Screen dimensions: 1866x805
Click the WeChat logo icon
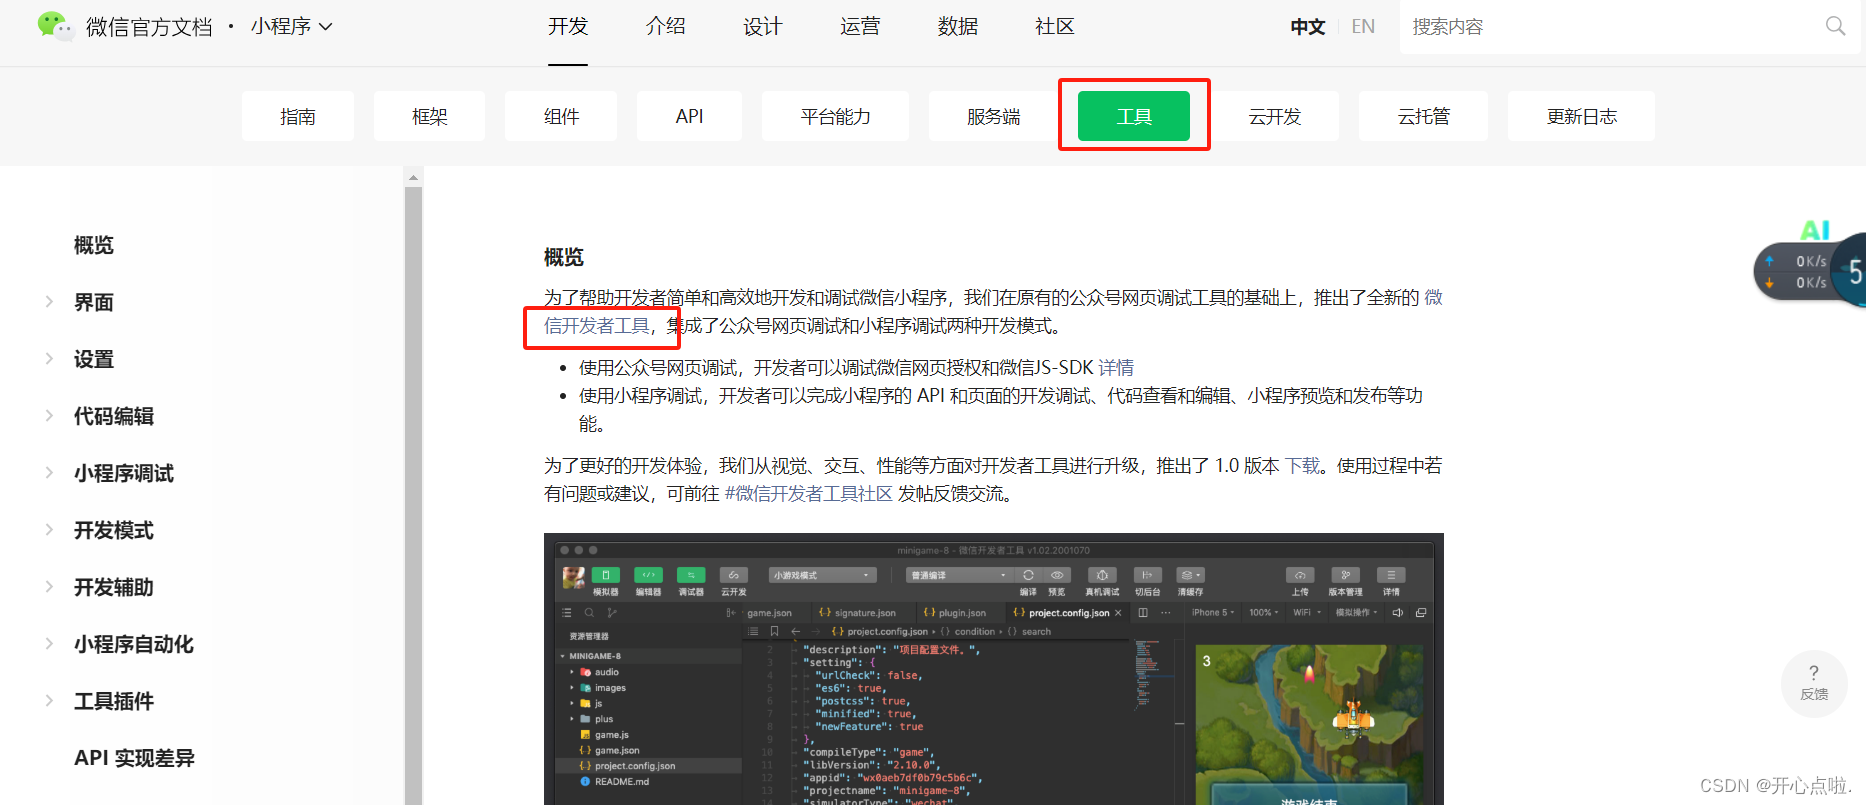(x=55, y=26)
